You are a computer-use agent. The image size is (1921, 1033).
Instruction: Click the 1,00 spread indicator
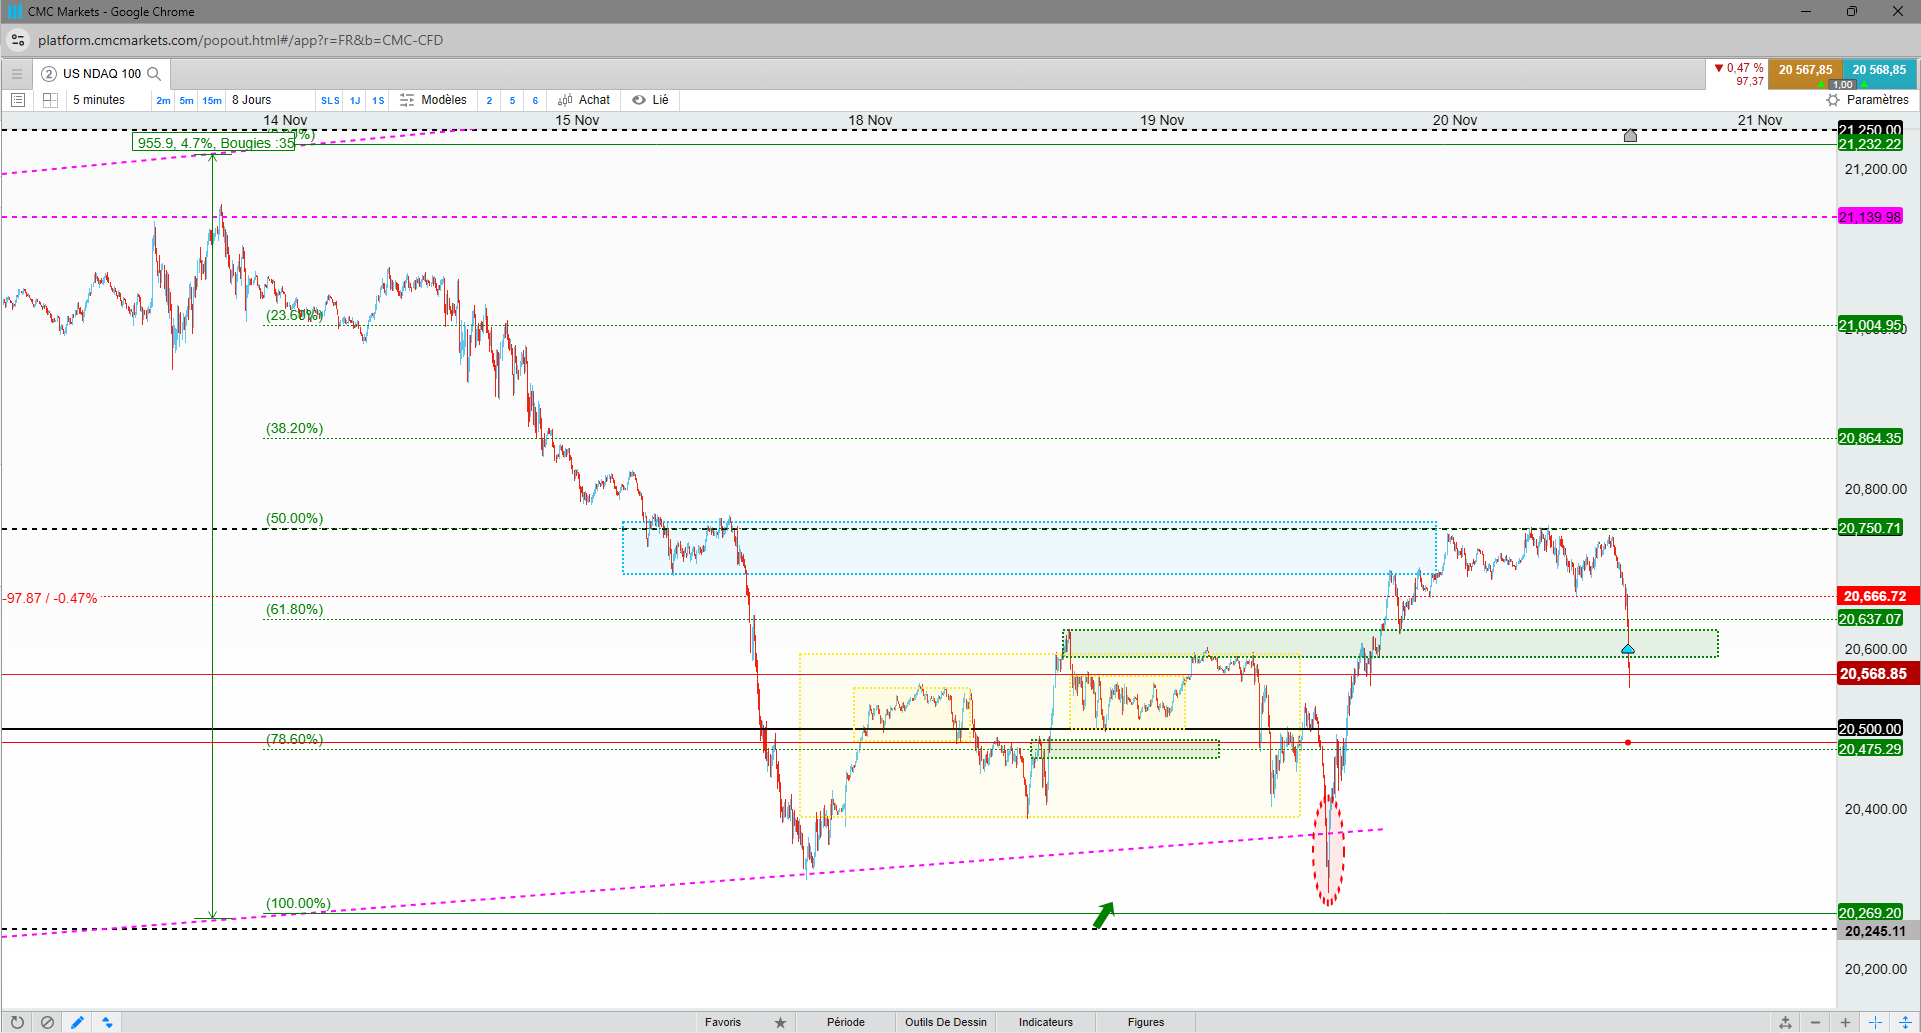1843,85
